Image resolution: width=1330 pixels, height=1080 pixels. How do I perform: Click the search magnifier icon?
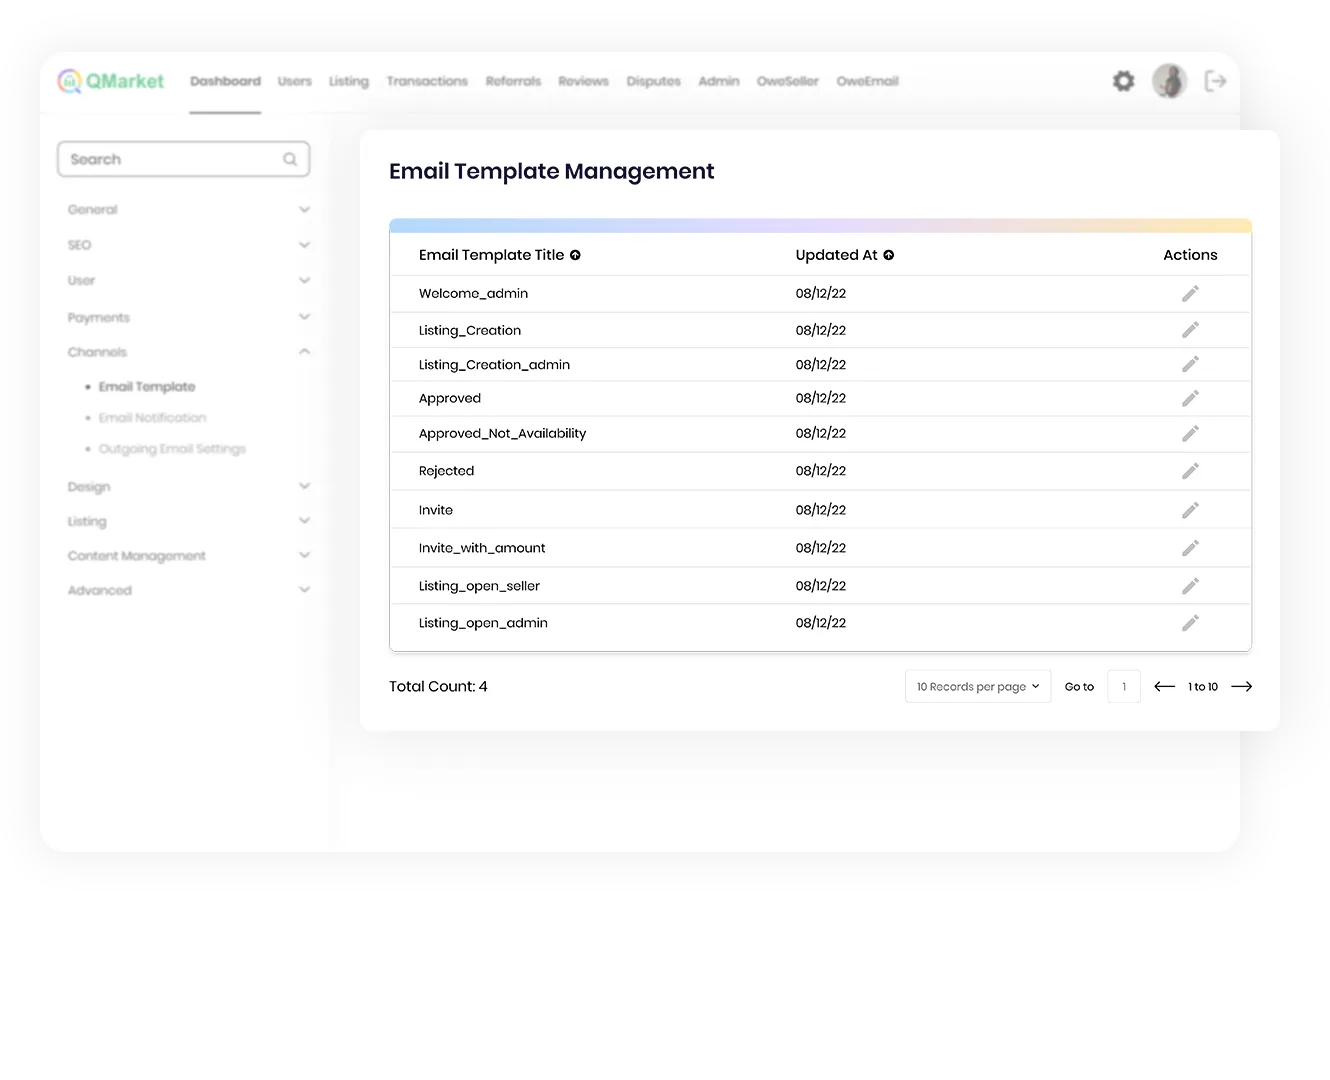[290, 159]
